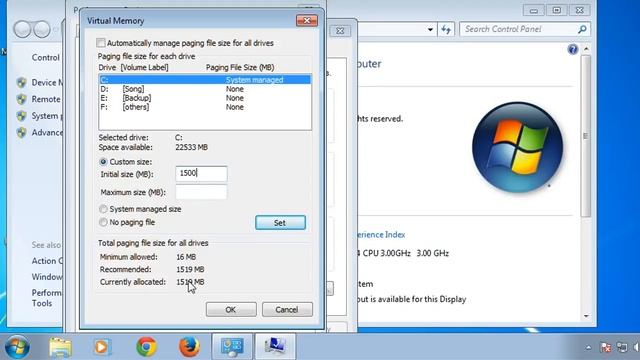Minimize the Control Panel System window
Image resolution: width=640 pixels, height=360 pixels.
pyautogui.click(x=533, y=10)
